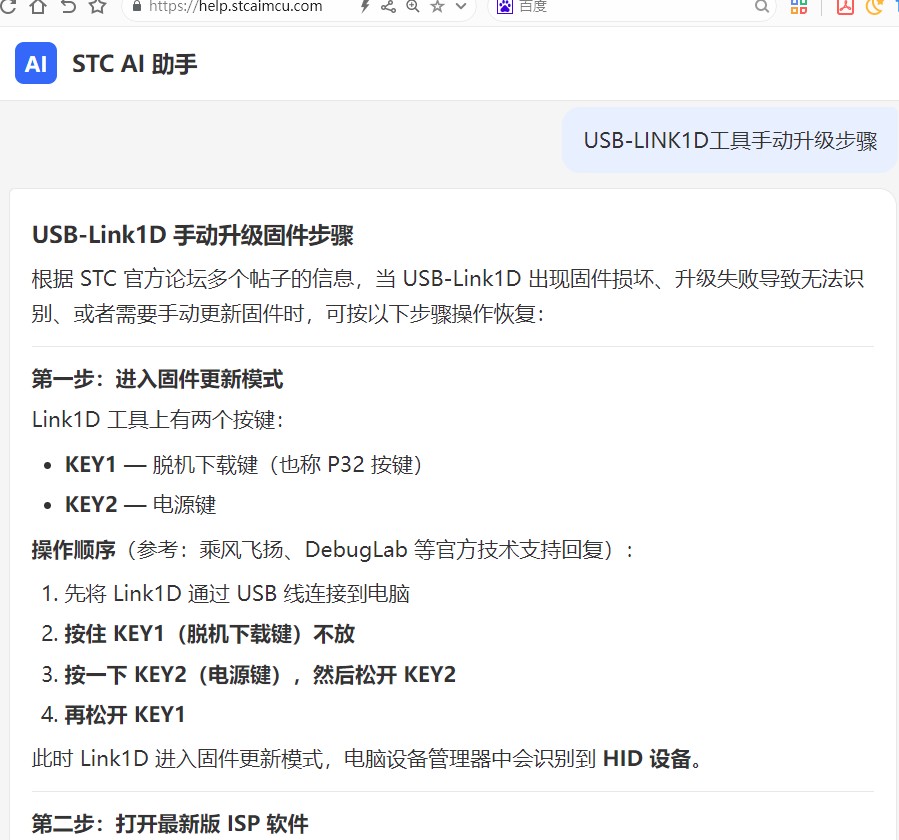Click the zoom magnifier plus icon

click(413, 6)
